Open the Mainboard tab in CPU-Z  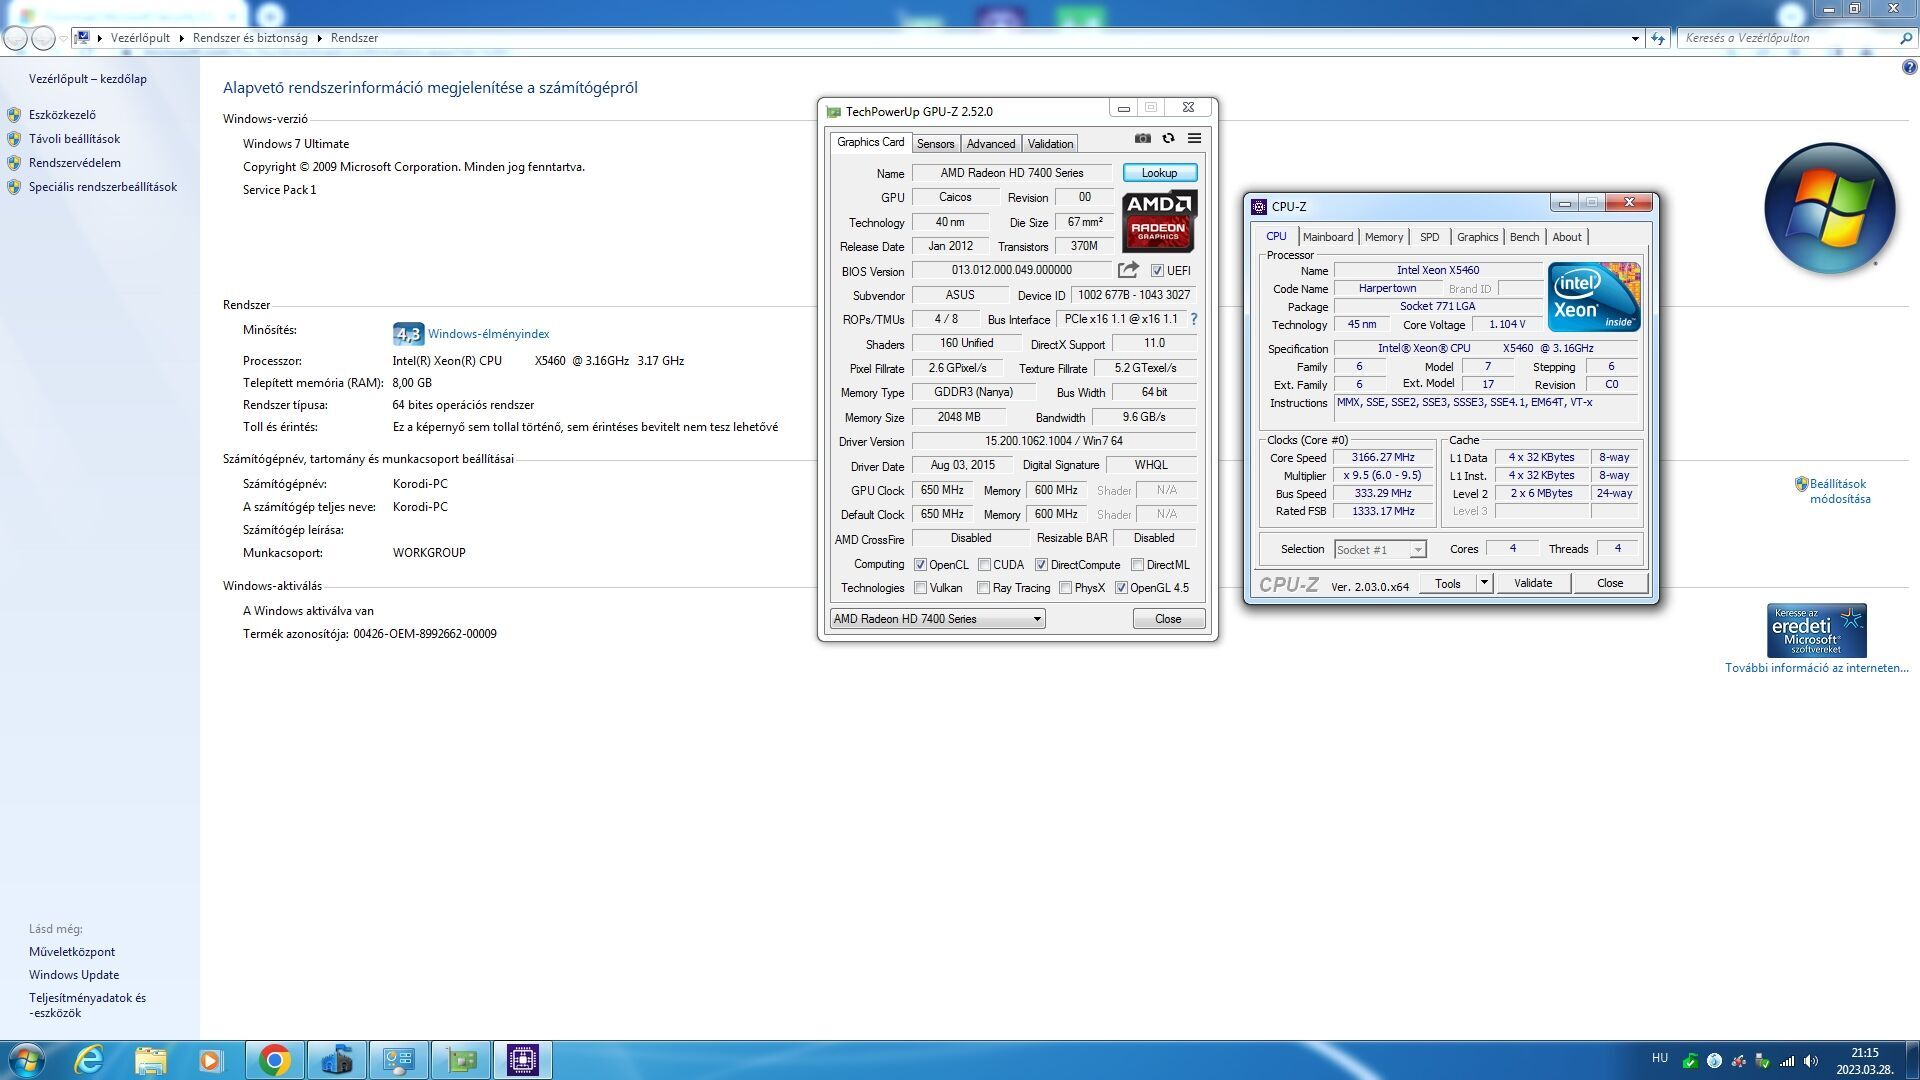1328,237
